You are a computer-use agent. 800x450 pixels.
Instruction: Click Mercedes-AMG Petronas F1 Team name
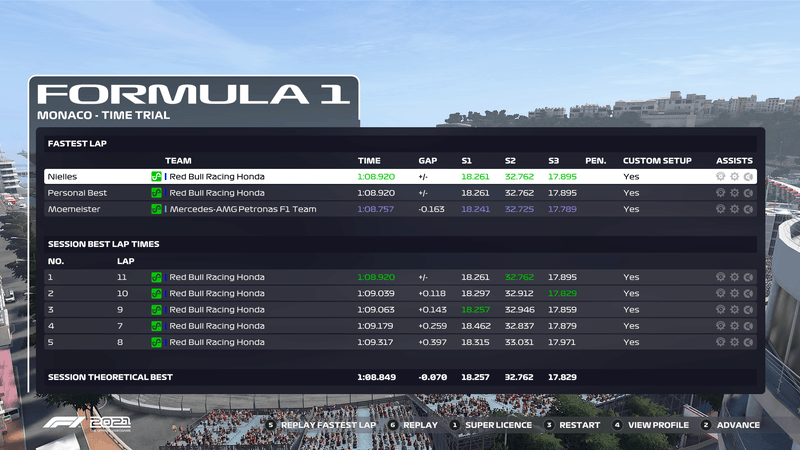(x=243, y=209)
